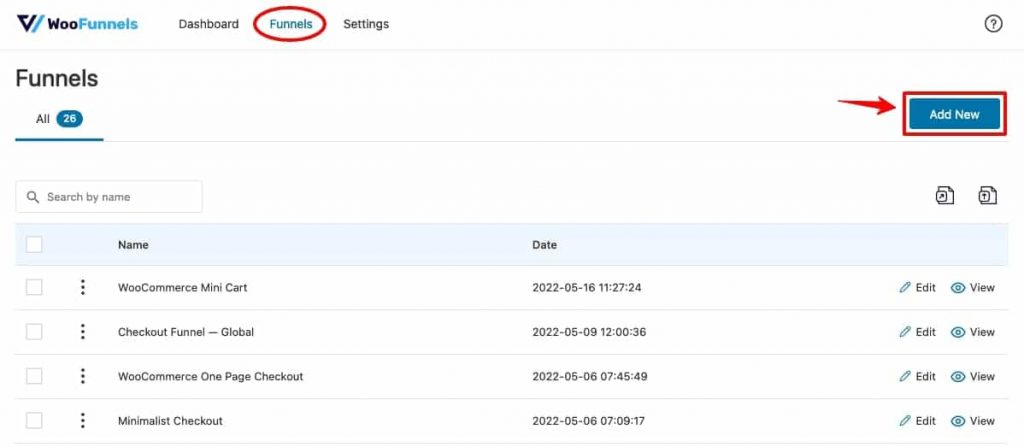Click the WooFunnels logo
The height and width of the screenshot is (447, 1024).
click(x=77, y=24)
